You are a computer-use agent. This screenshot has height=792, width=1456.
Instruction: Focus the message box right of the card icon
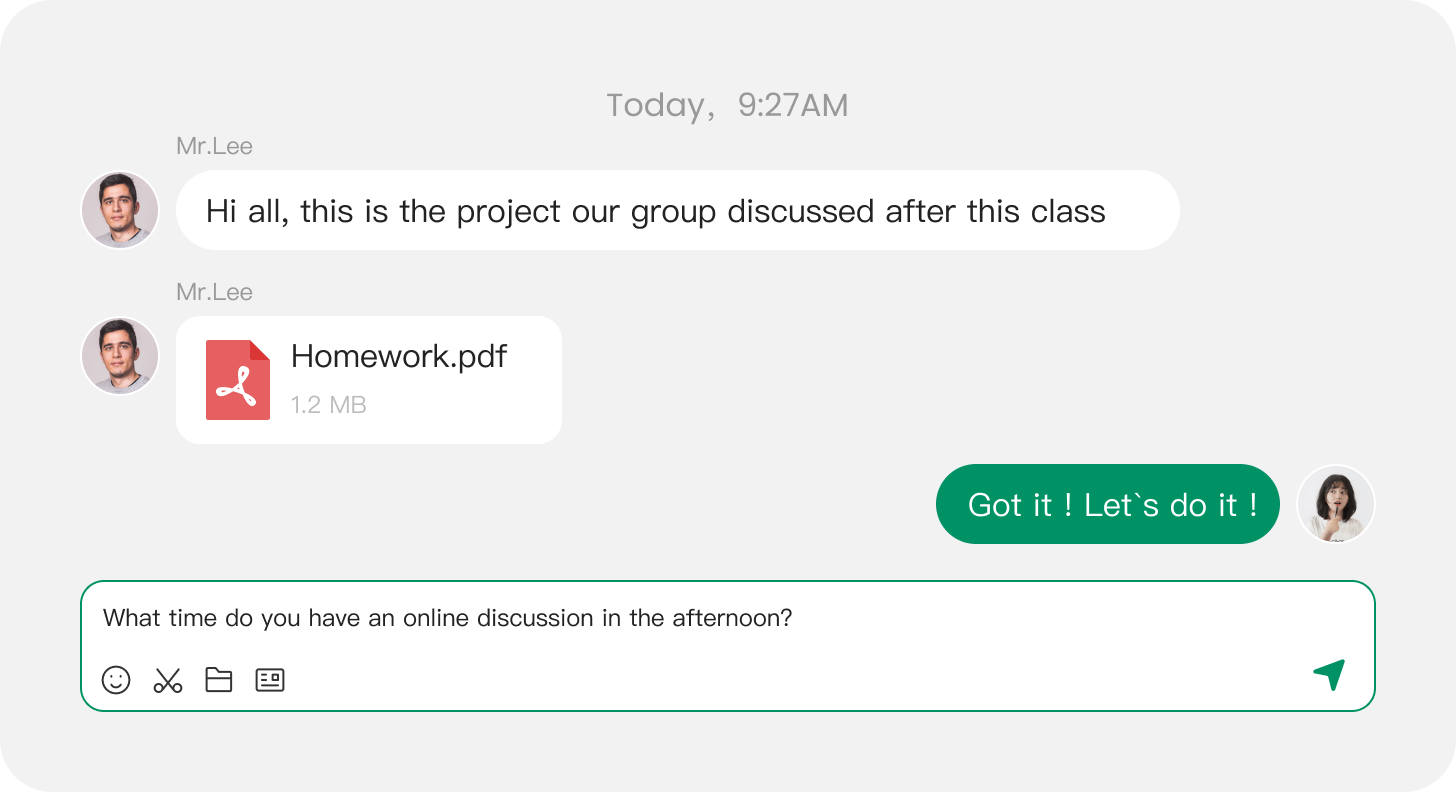[x=780, y=680]
